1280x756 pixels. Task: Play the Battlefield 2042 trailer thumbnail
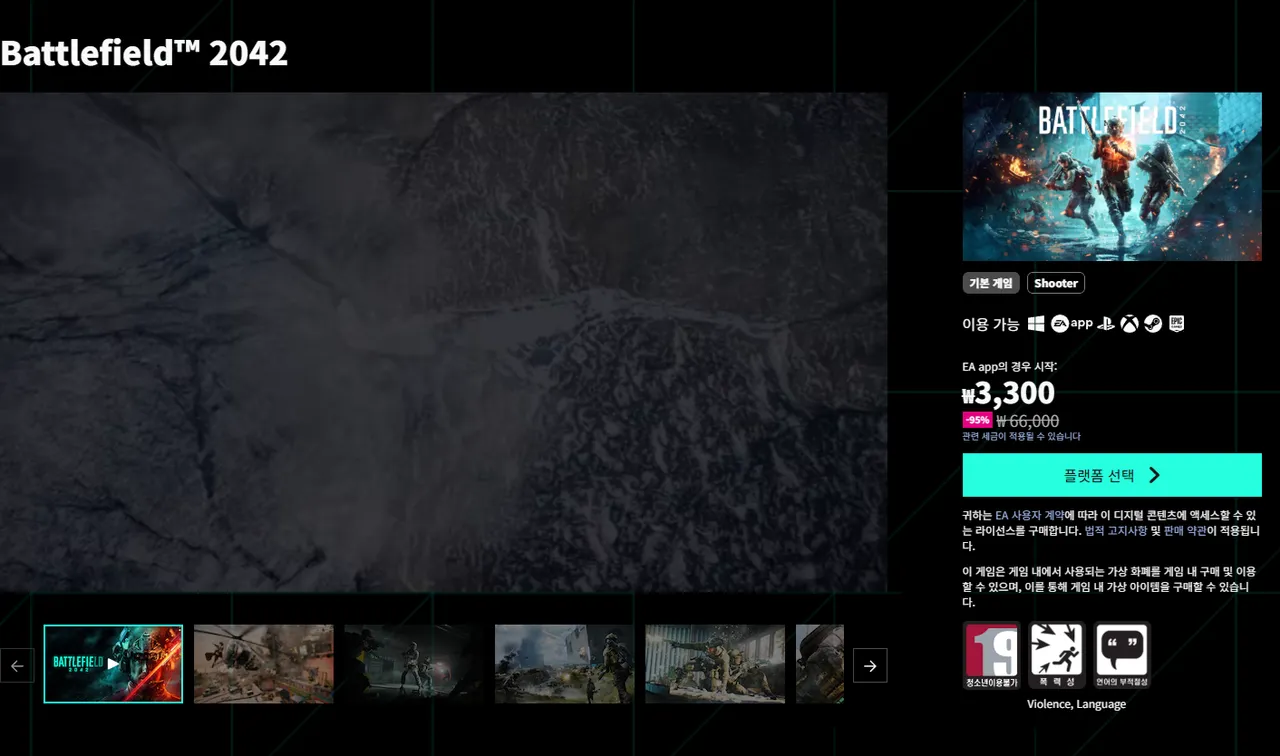(x=113, y=664)
